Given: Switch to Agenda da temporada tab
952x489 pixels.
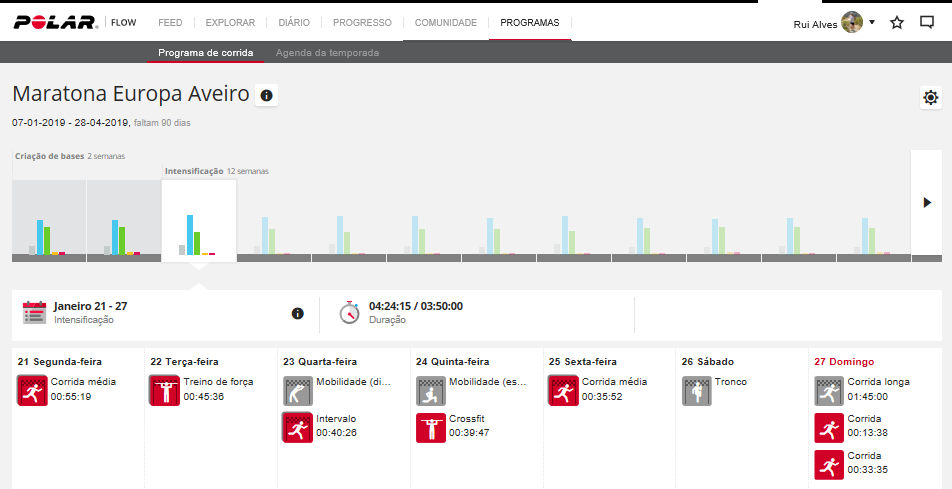Looking at the screenshot, I should (327, 53).
